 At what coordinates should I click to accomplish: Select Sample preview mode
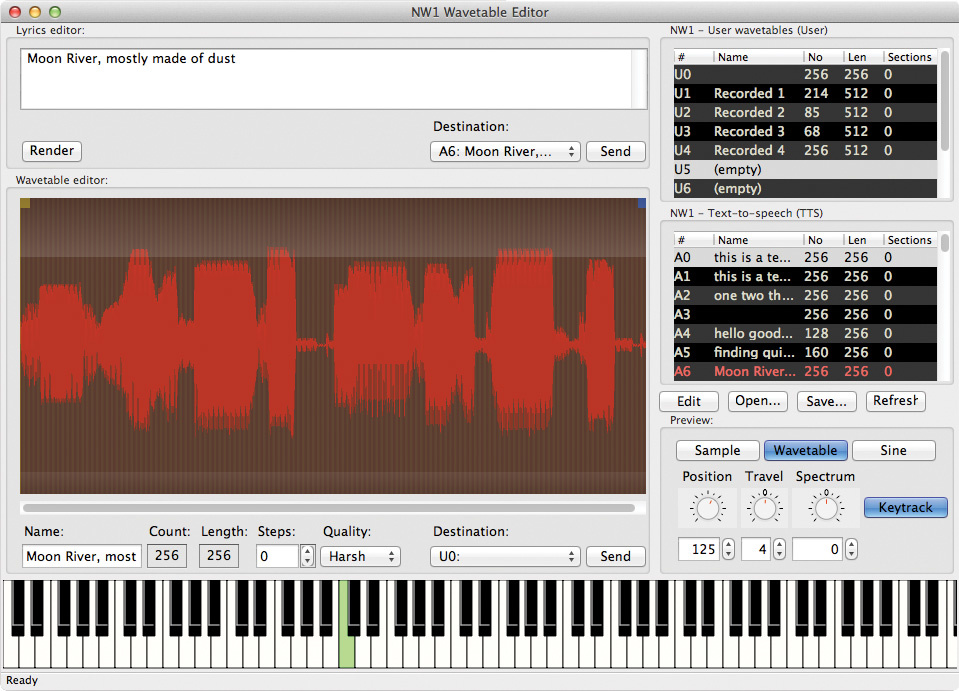[717, 451]
